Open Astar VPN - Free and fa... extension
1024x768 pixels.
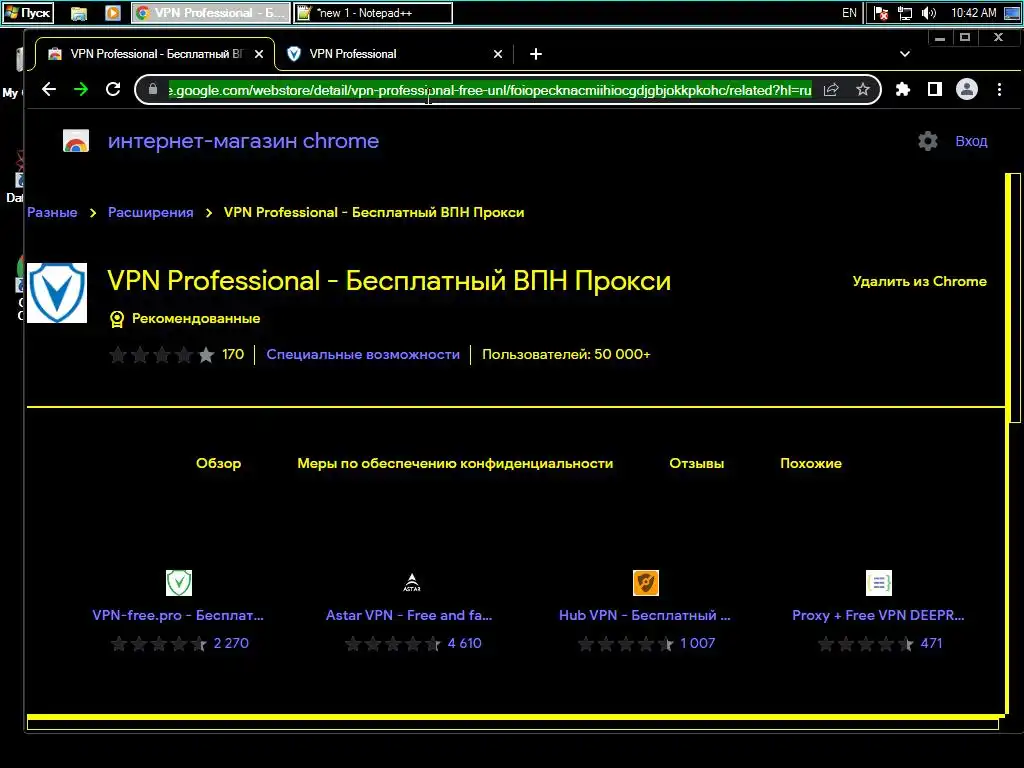pyautogui.click(x=409, y=615)
